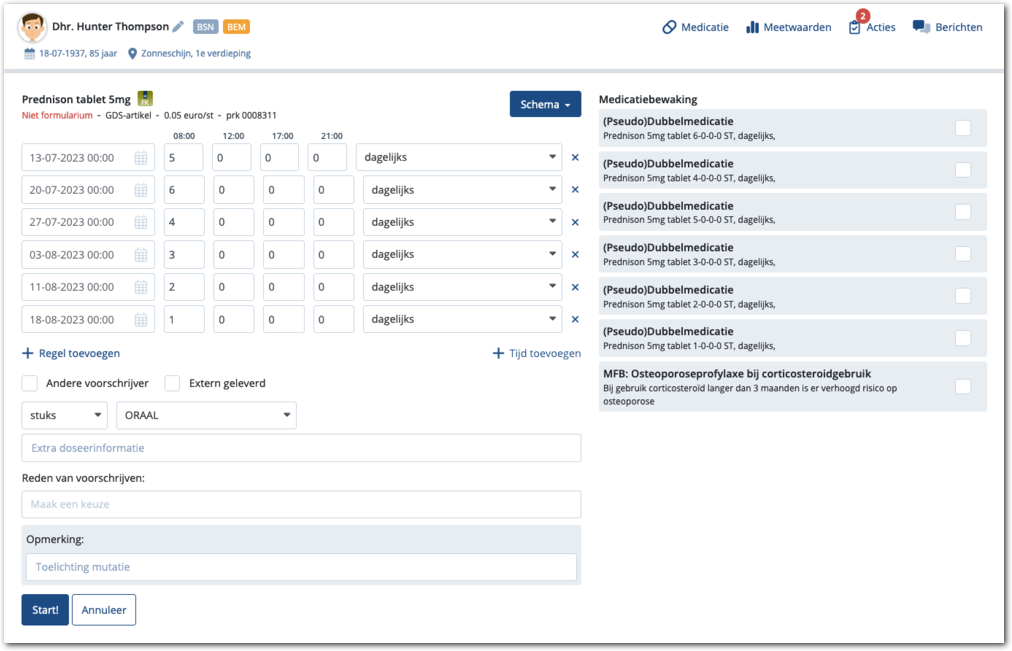Click the FK icon next to Prednison
The width and height of the screenshot is (1012, 651).
pos(145,99)
